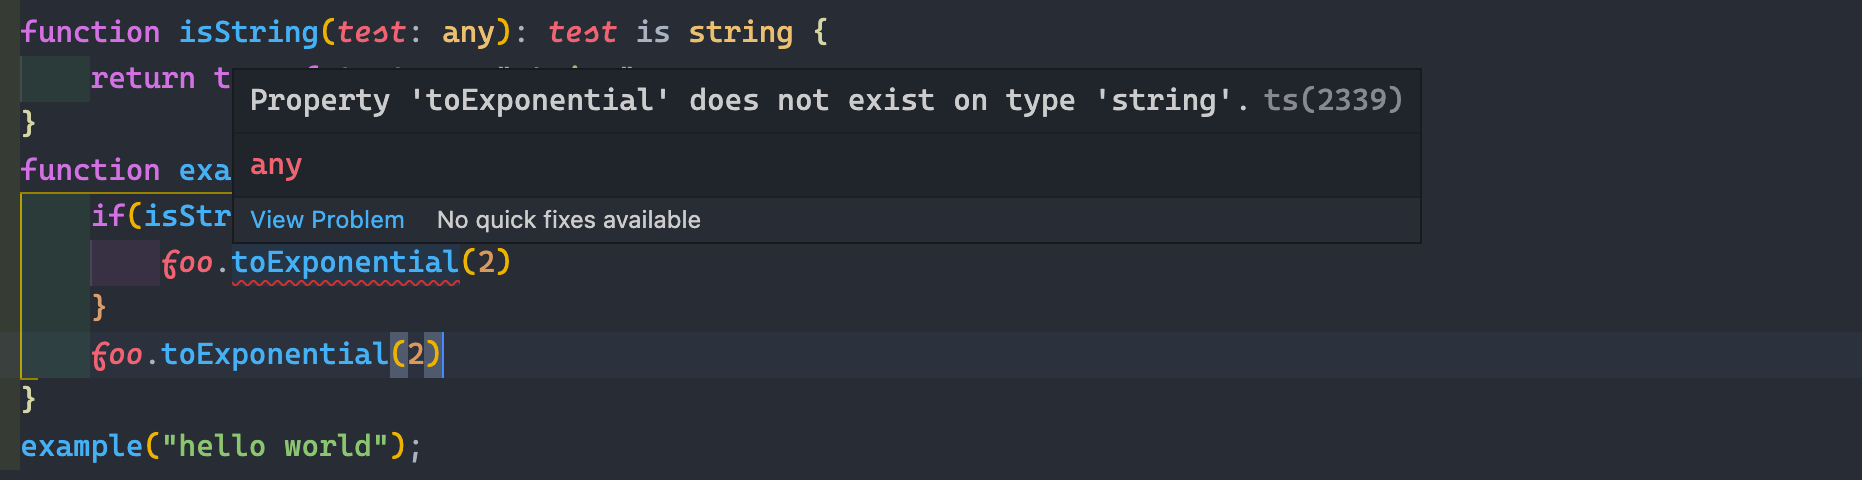The height and width of the screenshot is (480, 1862).
Task: Click 'foo' on the underlined error line
Action: point(187,262)
